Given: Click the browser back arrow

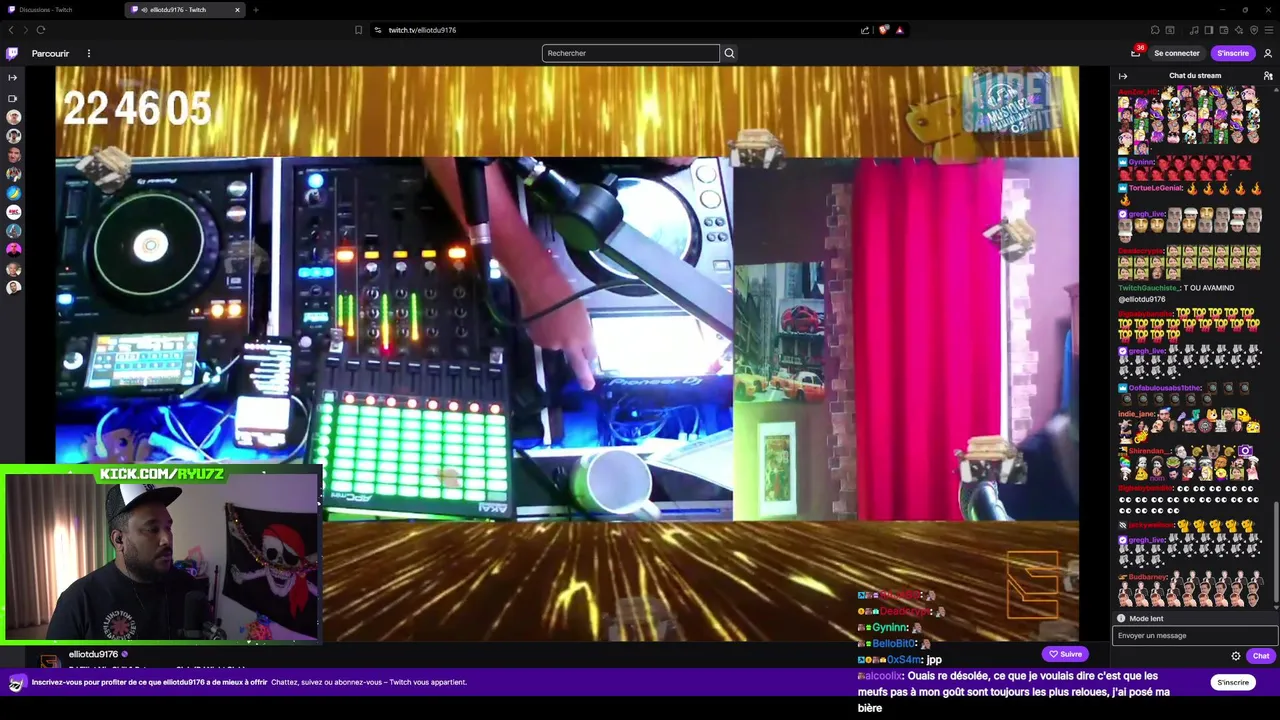Looking at the screenshot, I should coord(11,30).
